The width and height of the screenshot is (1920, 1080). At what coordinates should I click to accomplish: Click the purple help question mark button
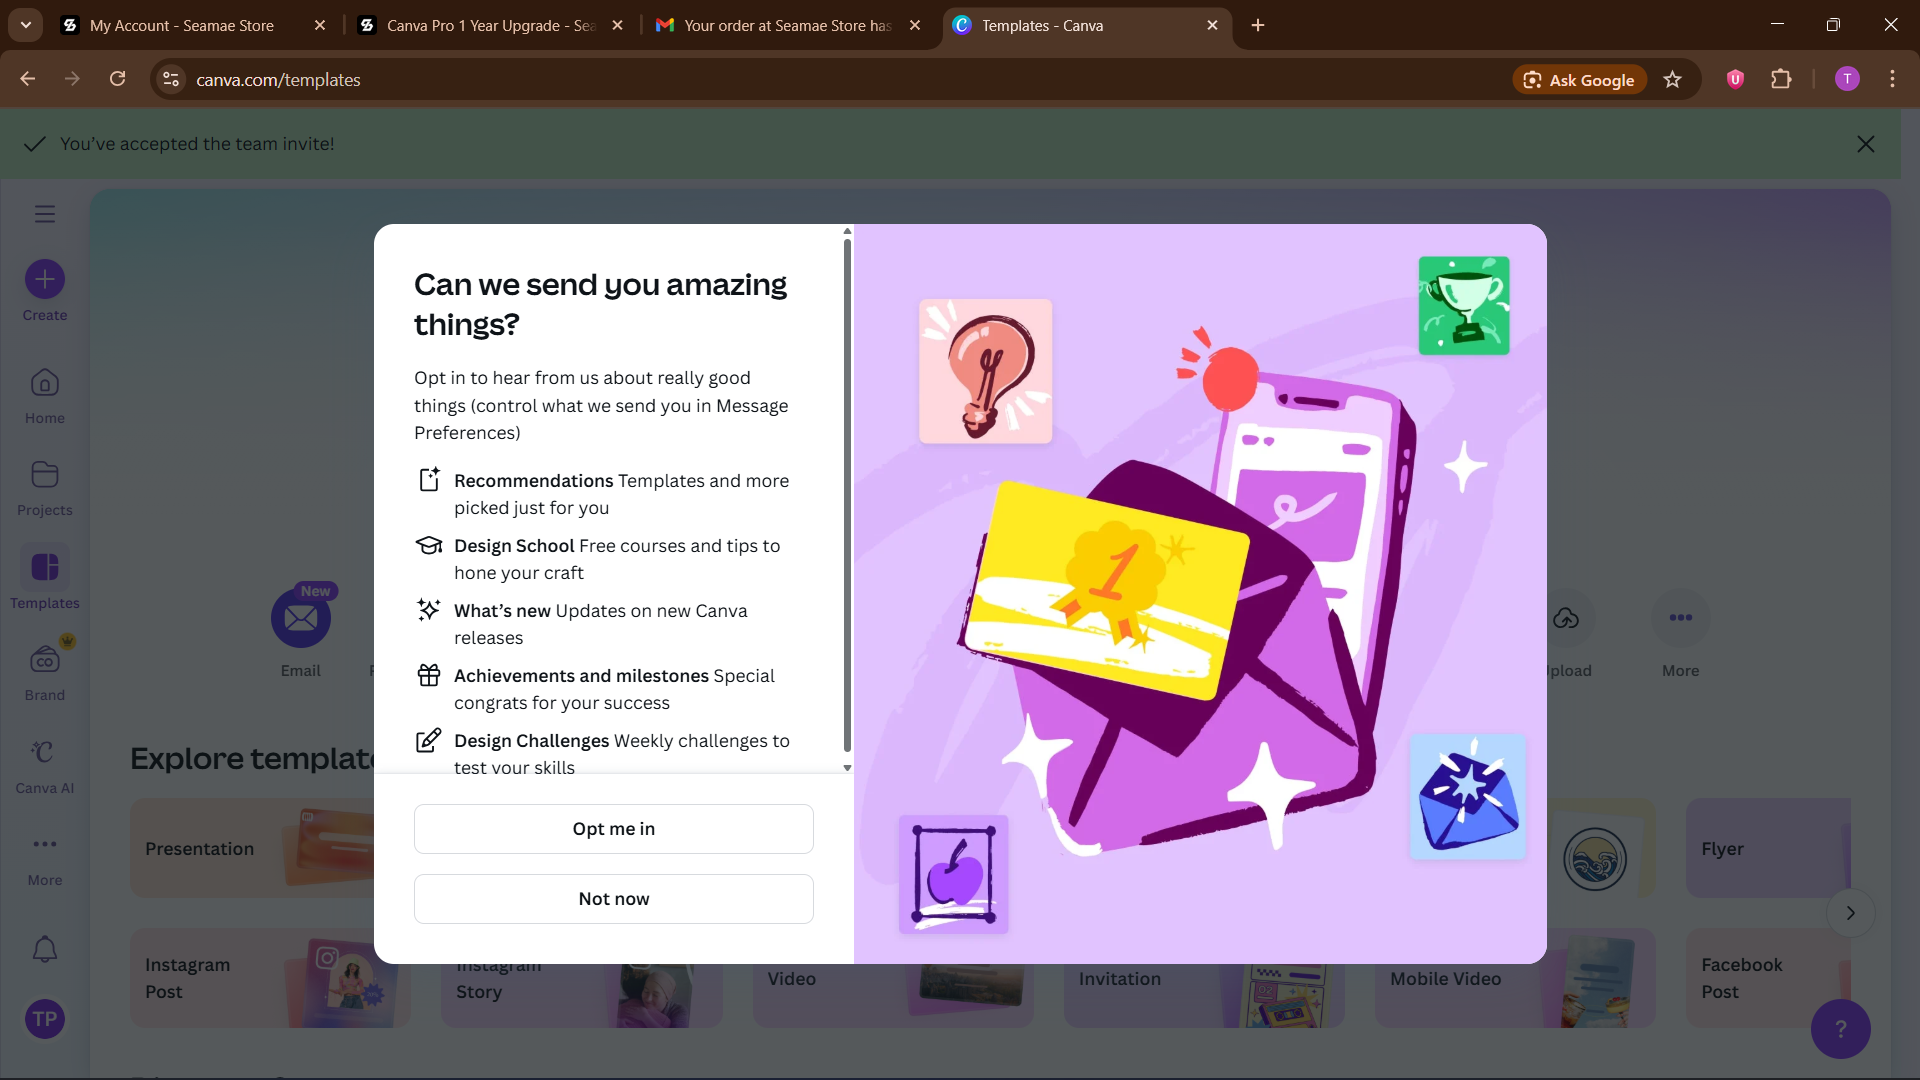pos(1840,1028)
